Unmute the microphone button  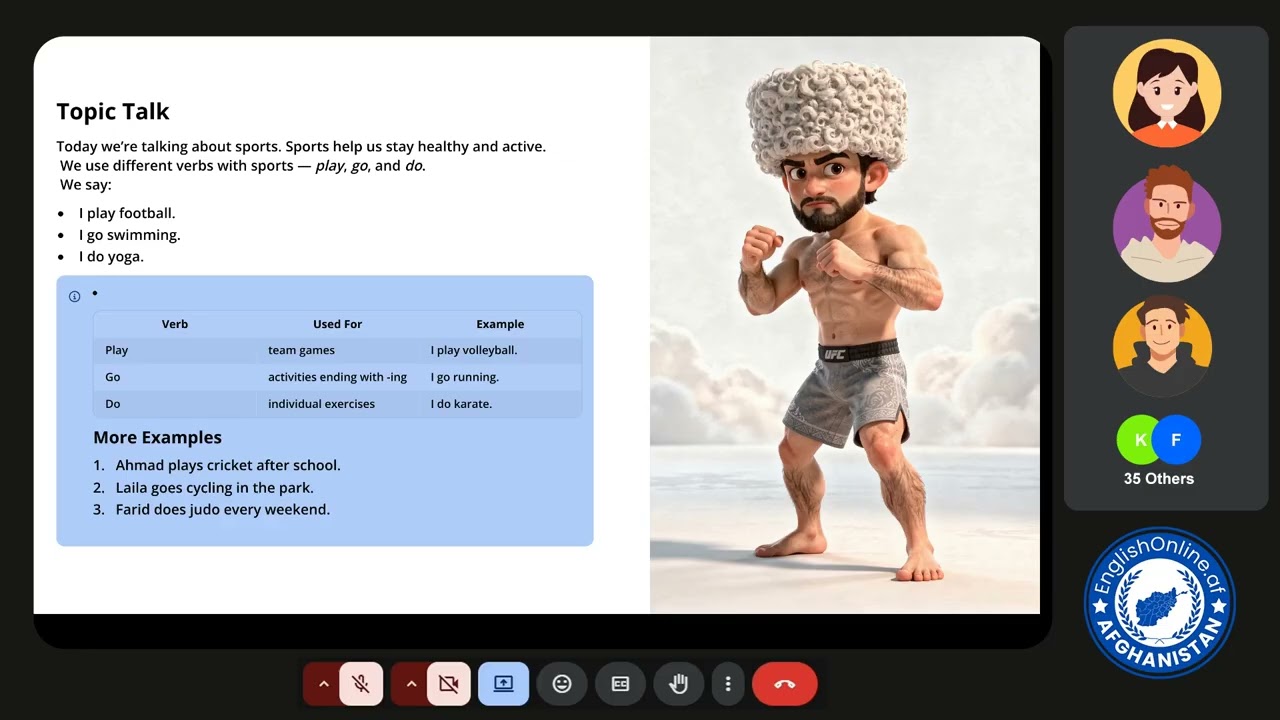click(x=361, y=684)
